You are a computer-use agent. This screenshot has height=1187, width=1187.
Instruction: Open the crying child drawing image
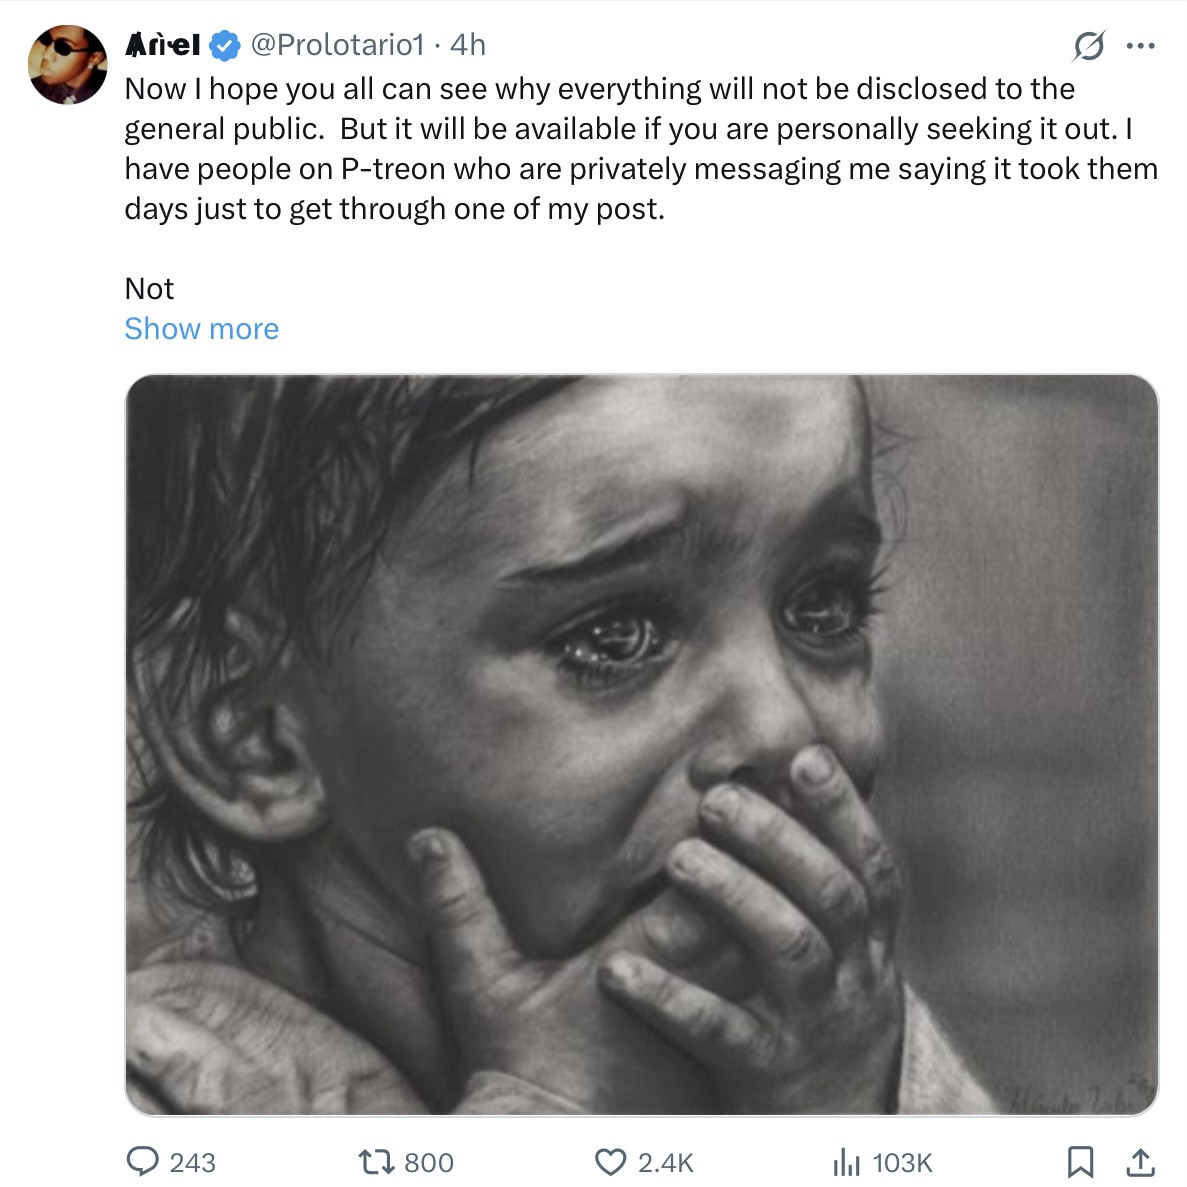(641, 744)
